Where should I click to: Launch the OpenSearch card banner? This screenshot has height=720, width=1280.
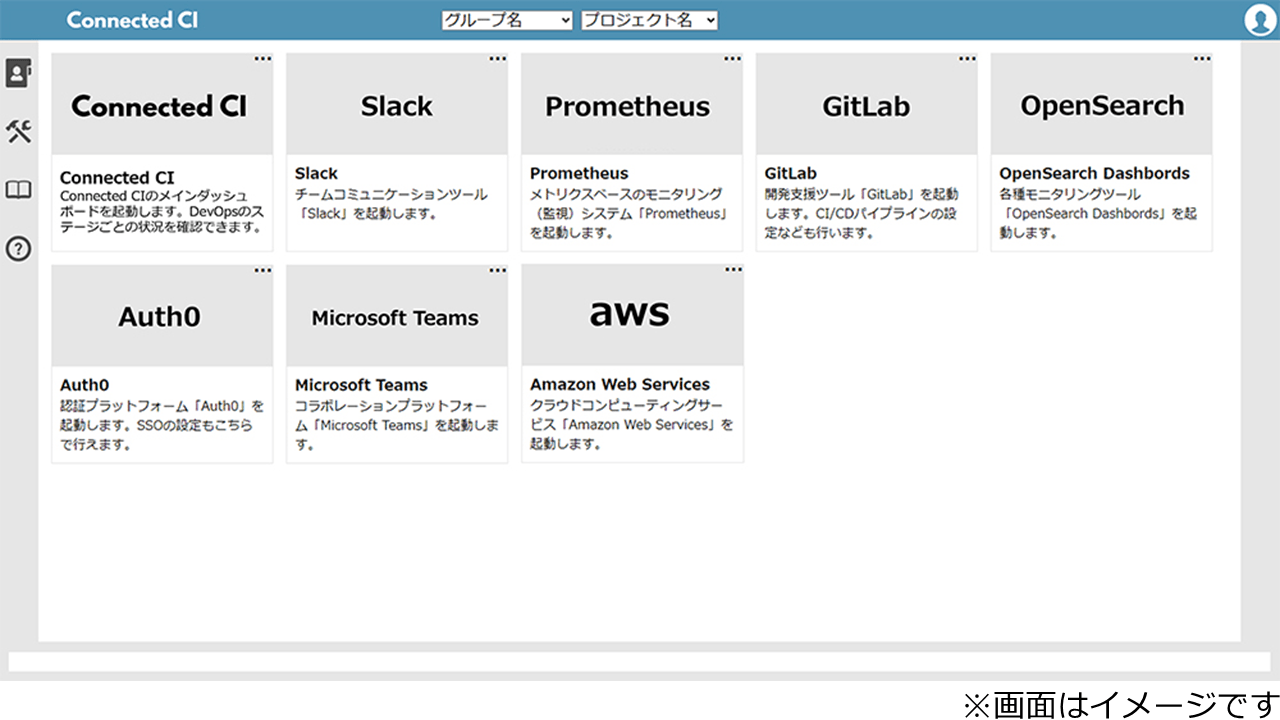[x=1102, y=104]
